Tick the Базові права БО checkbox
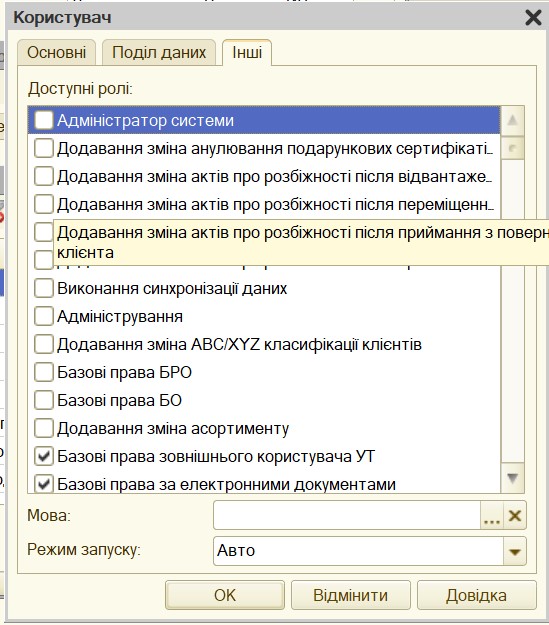 click(x=43, y=400)
